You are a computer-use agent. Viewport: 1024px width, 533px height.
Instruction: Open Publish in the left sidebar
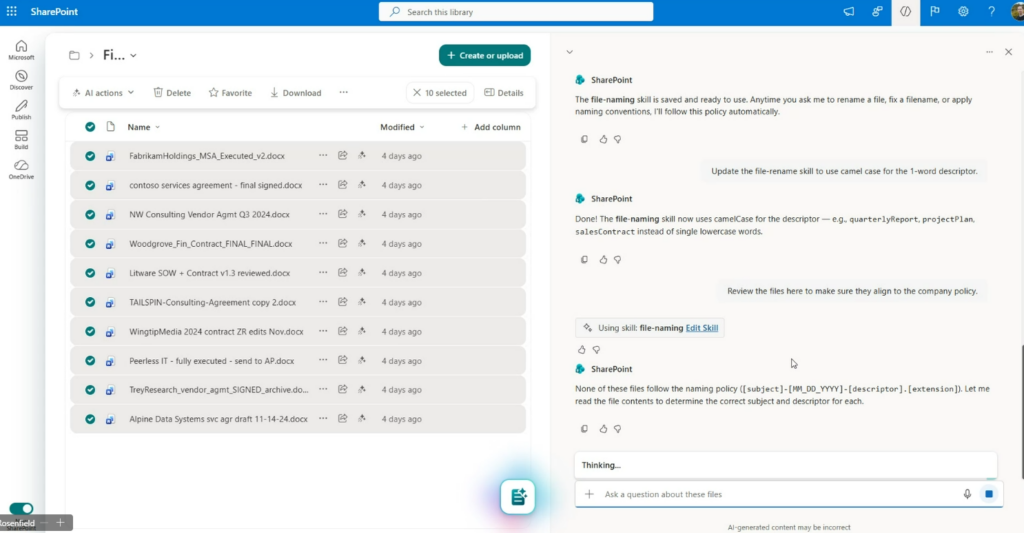click(x=21, y=109)
